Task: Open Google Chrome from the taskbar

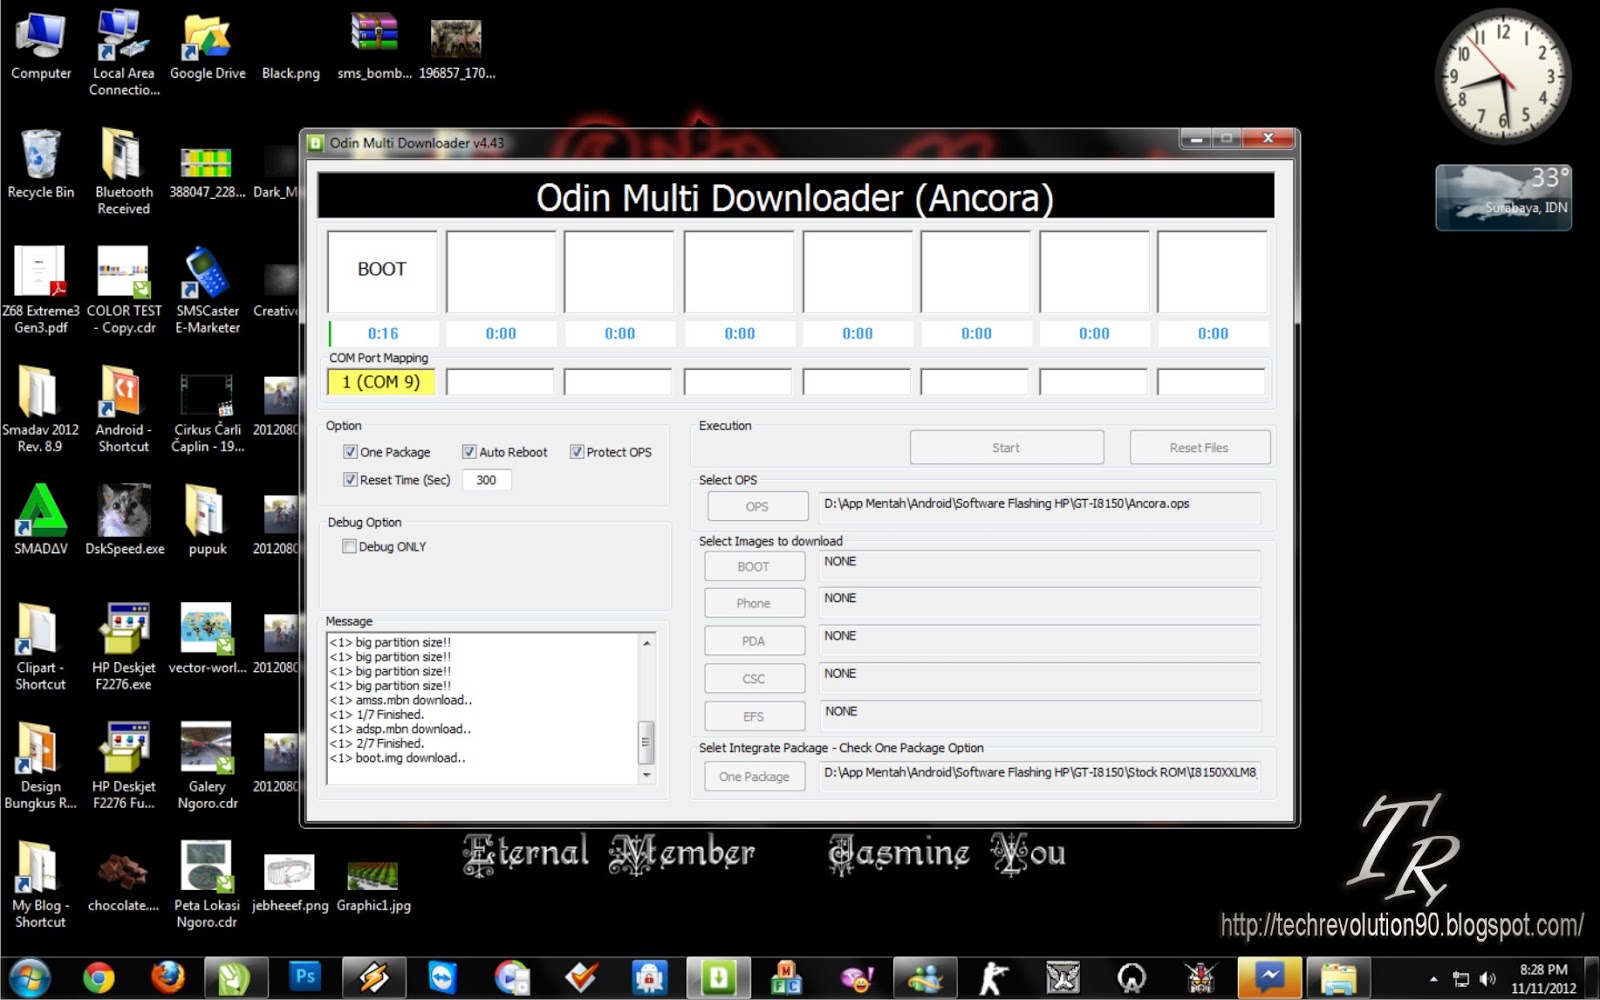Action: coord(99,977)
